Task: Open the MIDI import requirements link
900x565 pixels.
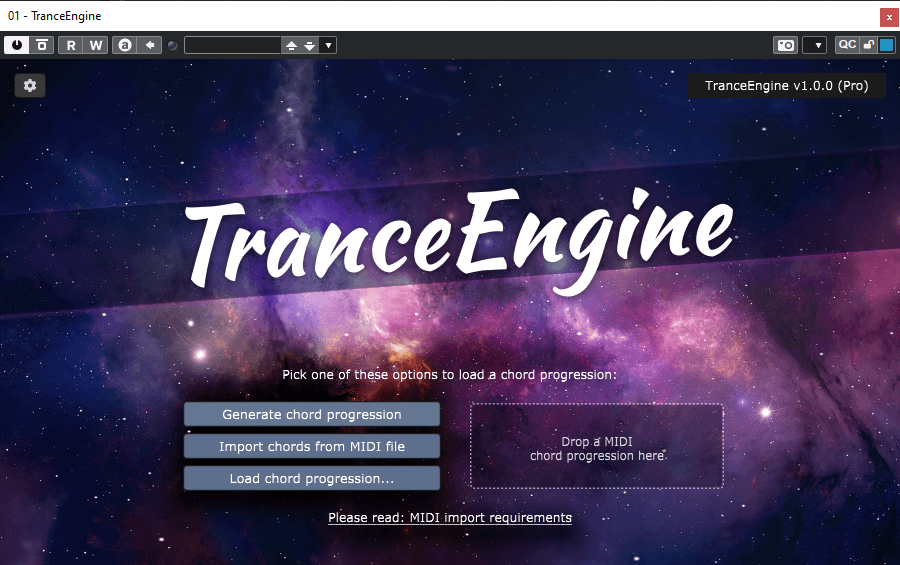Action: 450,517
